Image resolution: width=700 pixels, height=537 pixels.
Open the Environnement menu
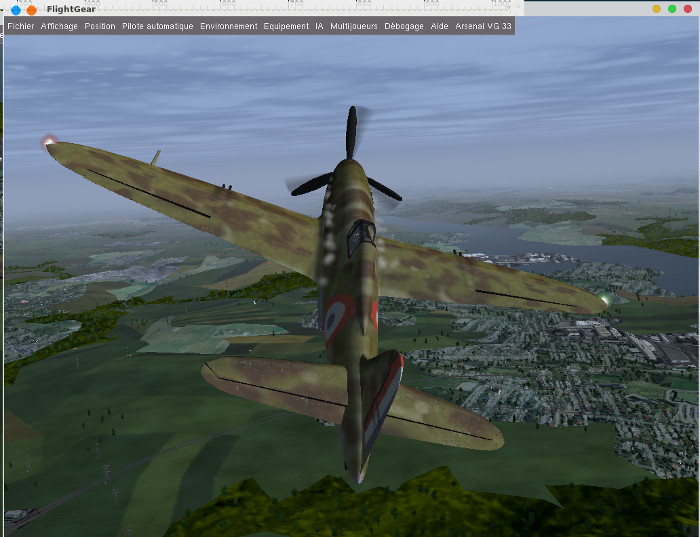(228, 26)
